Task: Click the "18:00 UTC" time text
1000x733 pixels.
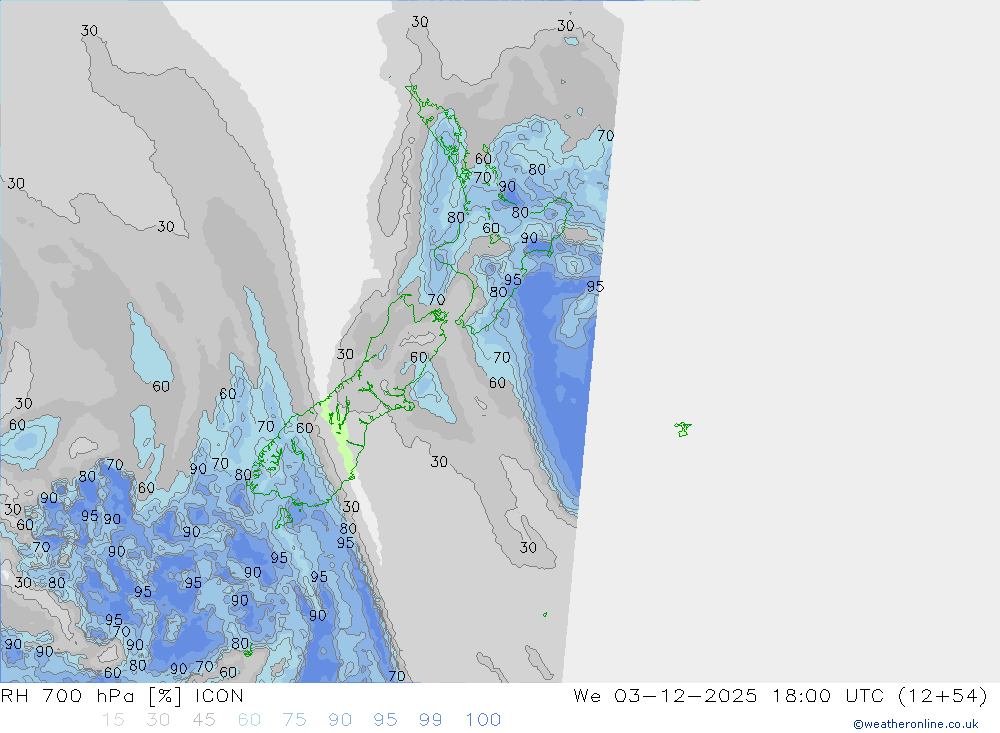Action: [x=828, y=696]
